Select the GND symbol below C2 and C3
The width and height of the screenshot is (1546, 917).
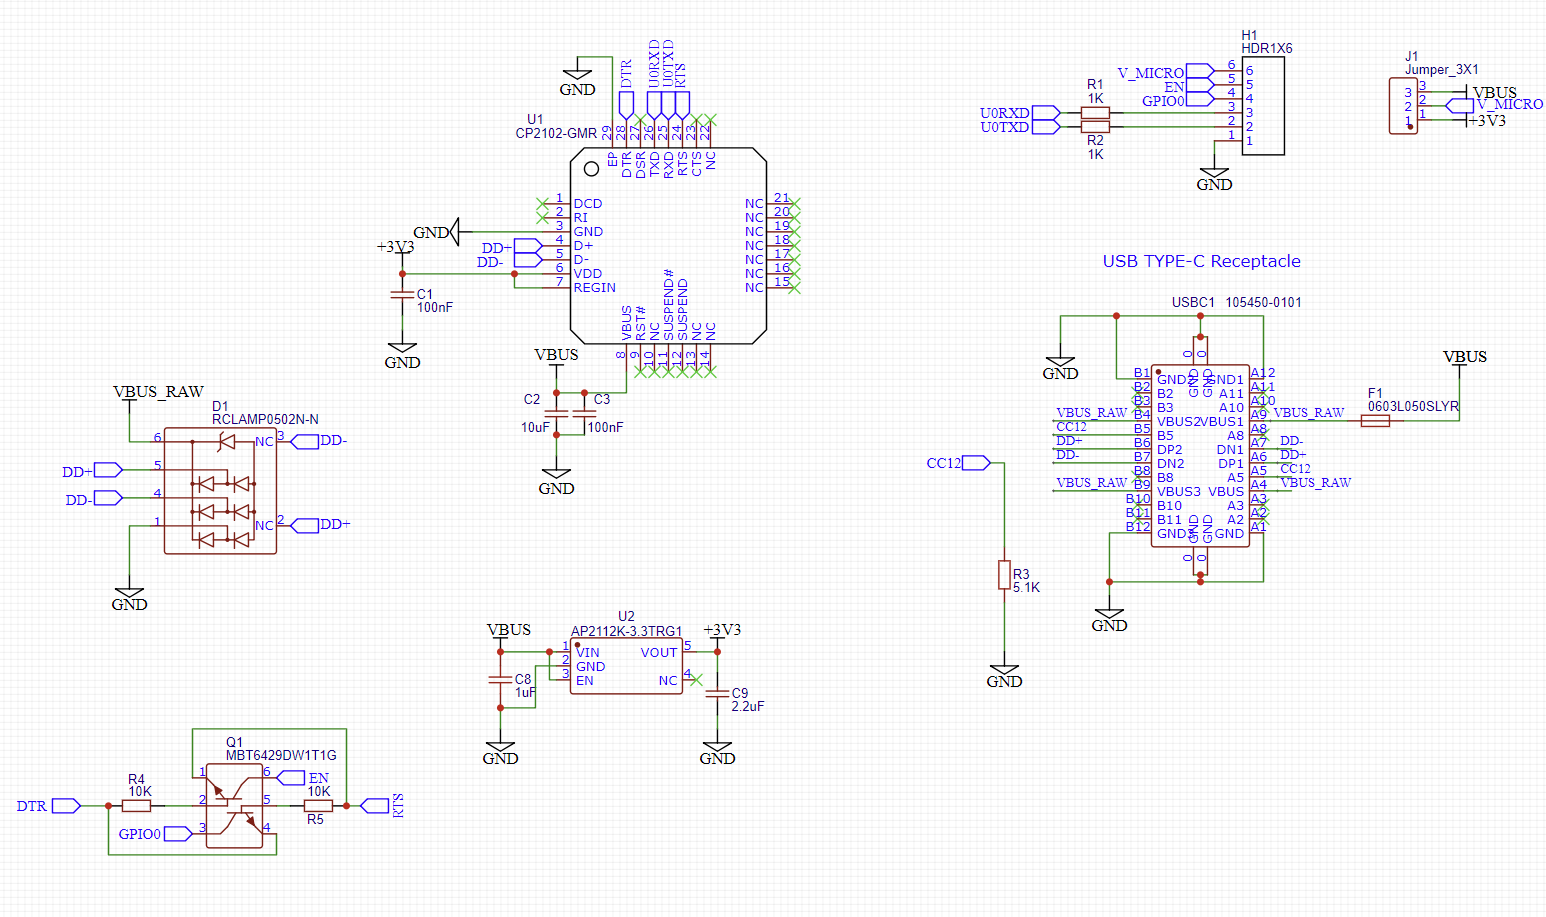[x=556, y=483]
